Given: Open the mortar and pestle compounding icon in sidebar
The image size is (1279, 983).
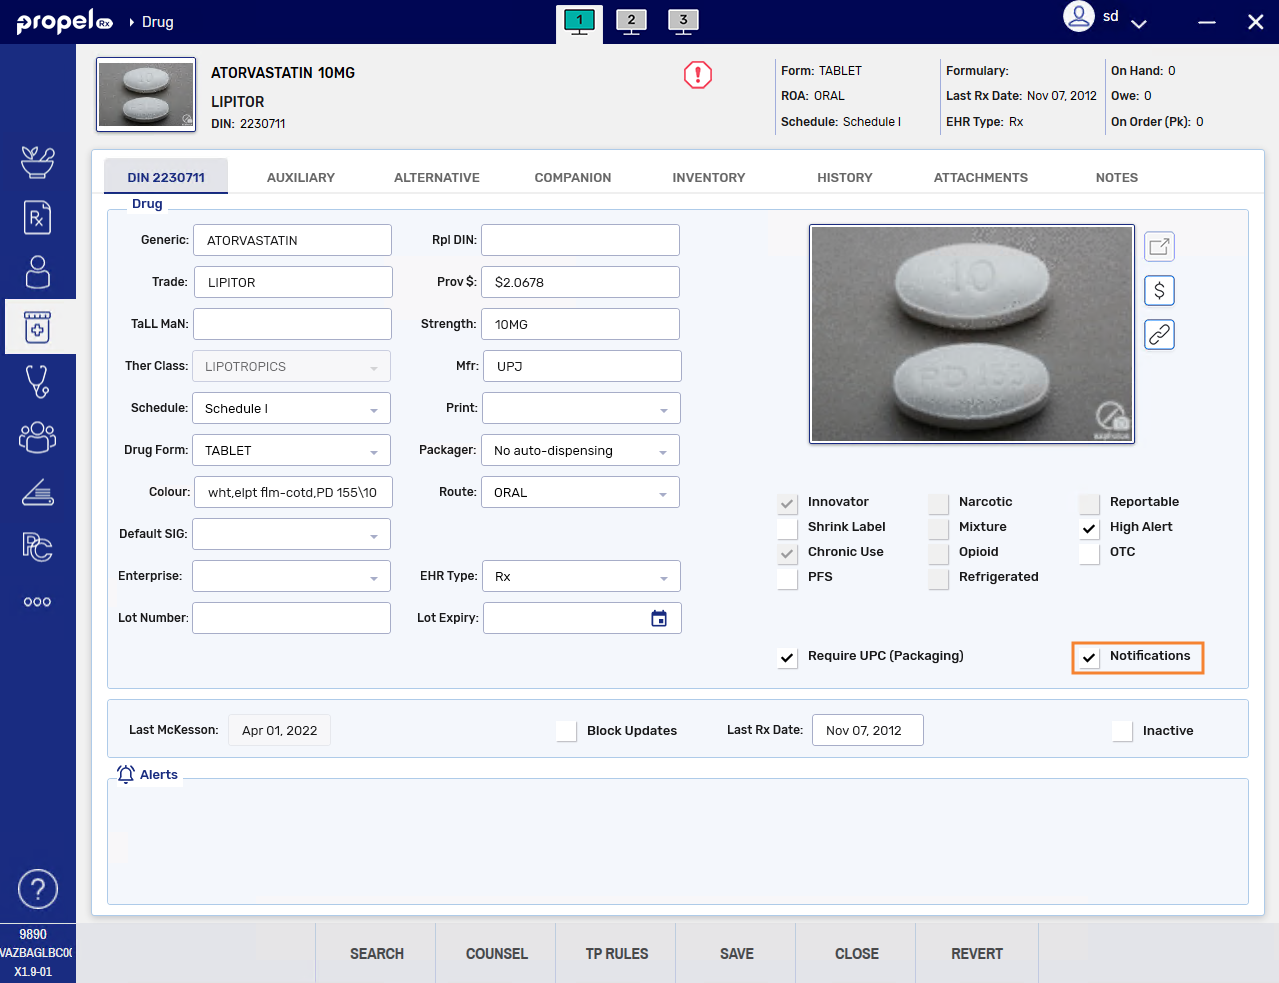Looking at the screenshot, I should pos(38,162).
